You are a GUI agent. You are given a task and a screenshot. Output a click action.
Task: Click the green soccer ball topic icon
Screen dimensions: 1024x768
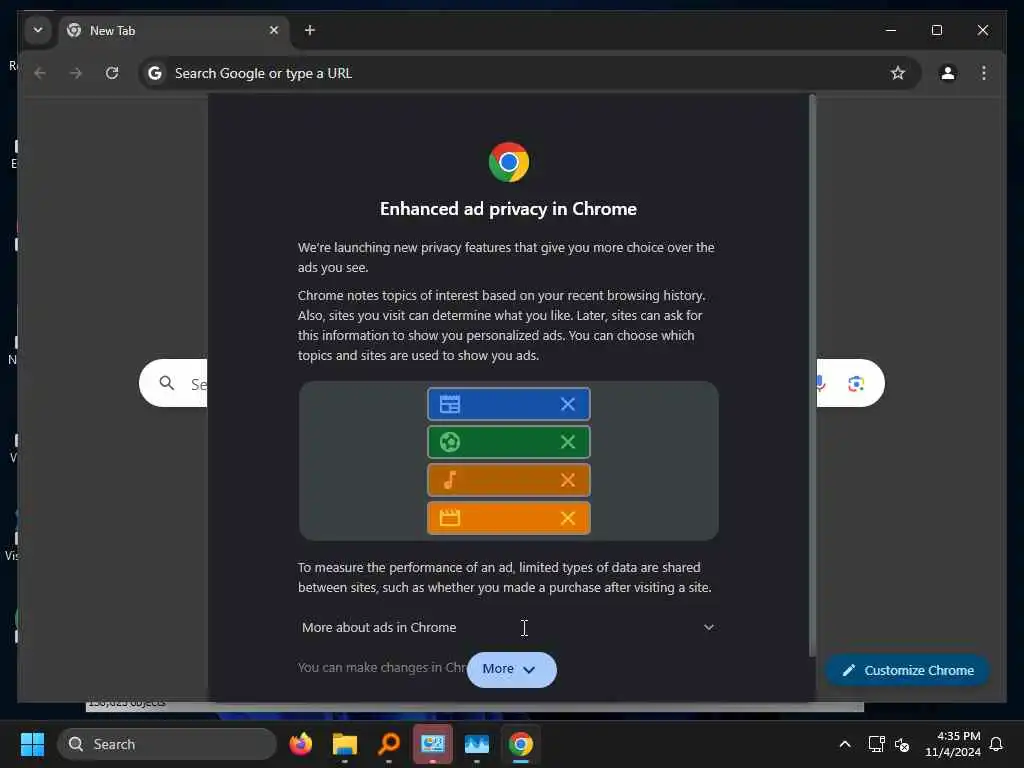pyautogui.click(x=449, y=442)
